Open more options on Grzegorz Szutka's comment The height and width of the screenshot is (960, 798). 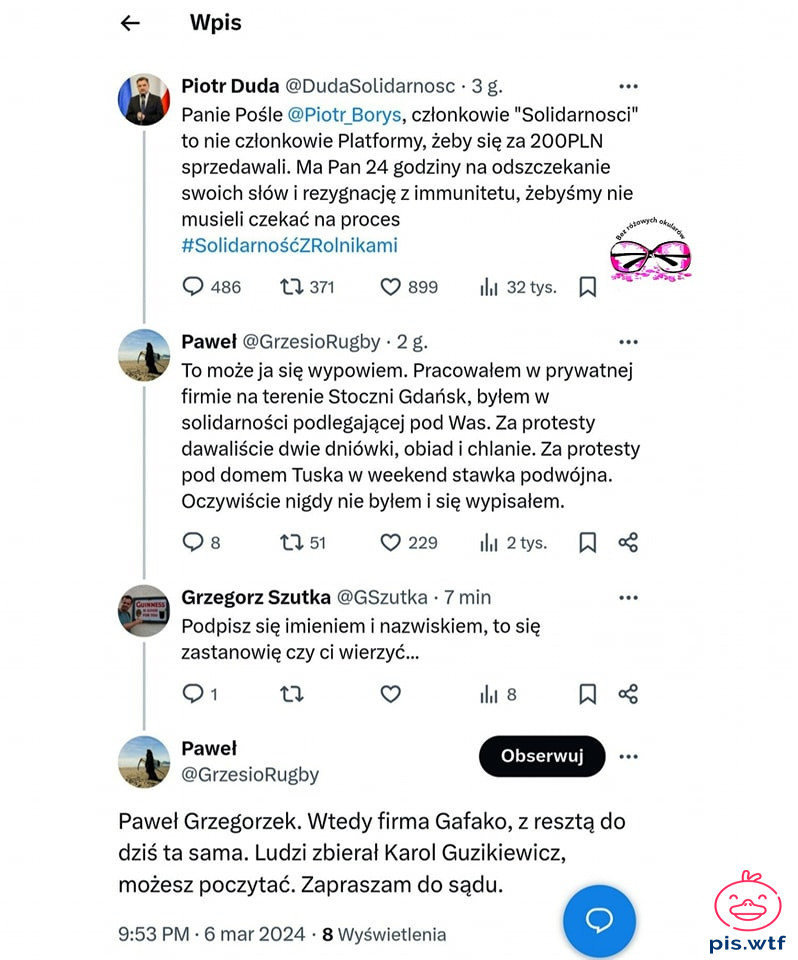tap(628, 598)
